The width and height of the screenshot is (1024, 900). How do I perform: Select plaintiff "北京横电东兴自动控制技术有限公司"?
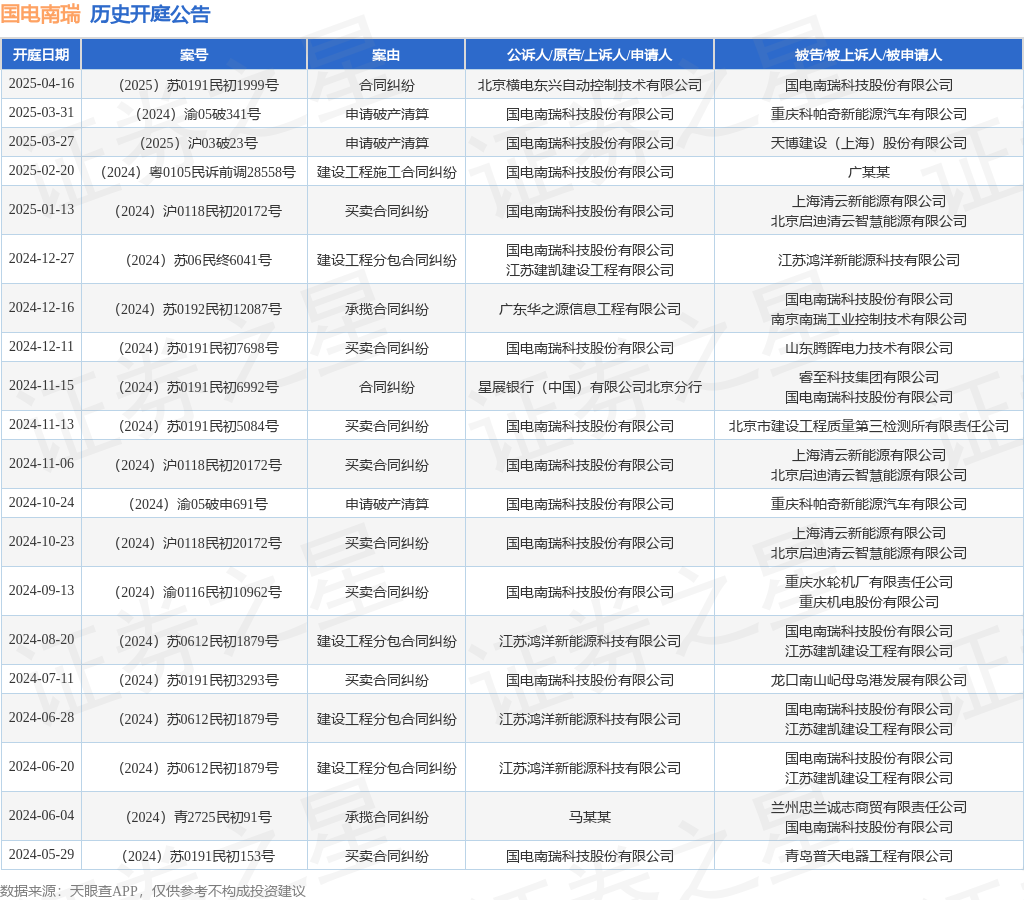pos(590,86)
